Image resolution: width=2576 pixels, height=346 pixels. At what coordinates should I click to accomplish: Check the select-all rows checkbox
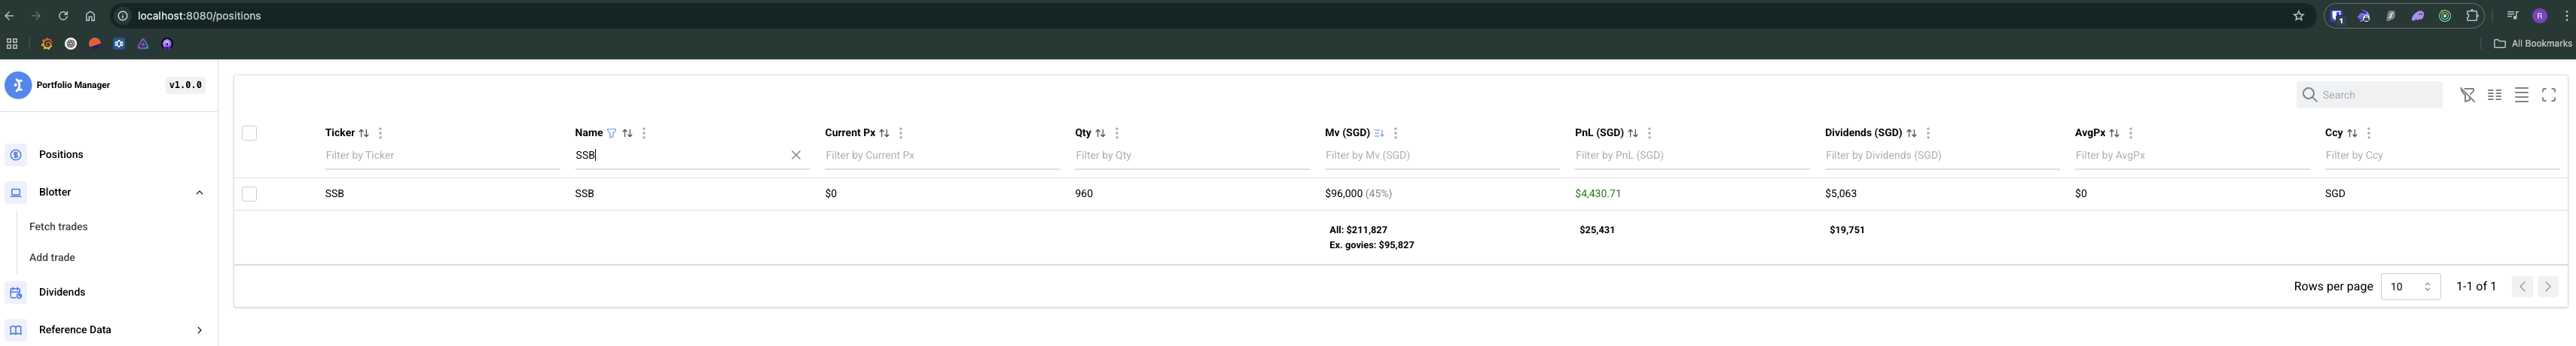click(249, 133)
